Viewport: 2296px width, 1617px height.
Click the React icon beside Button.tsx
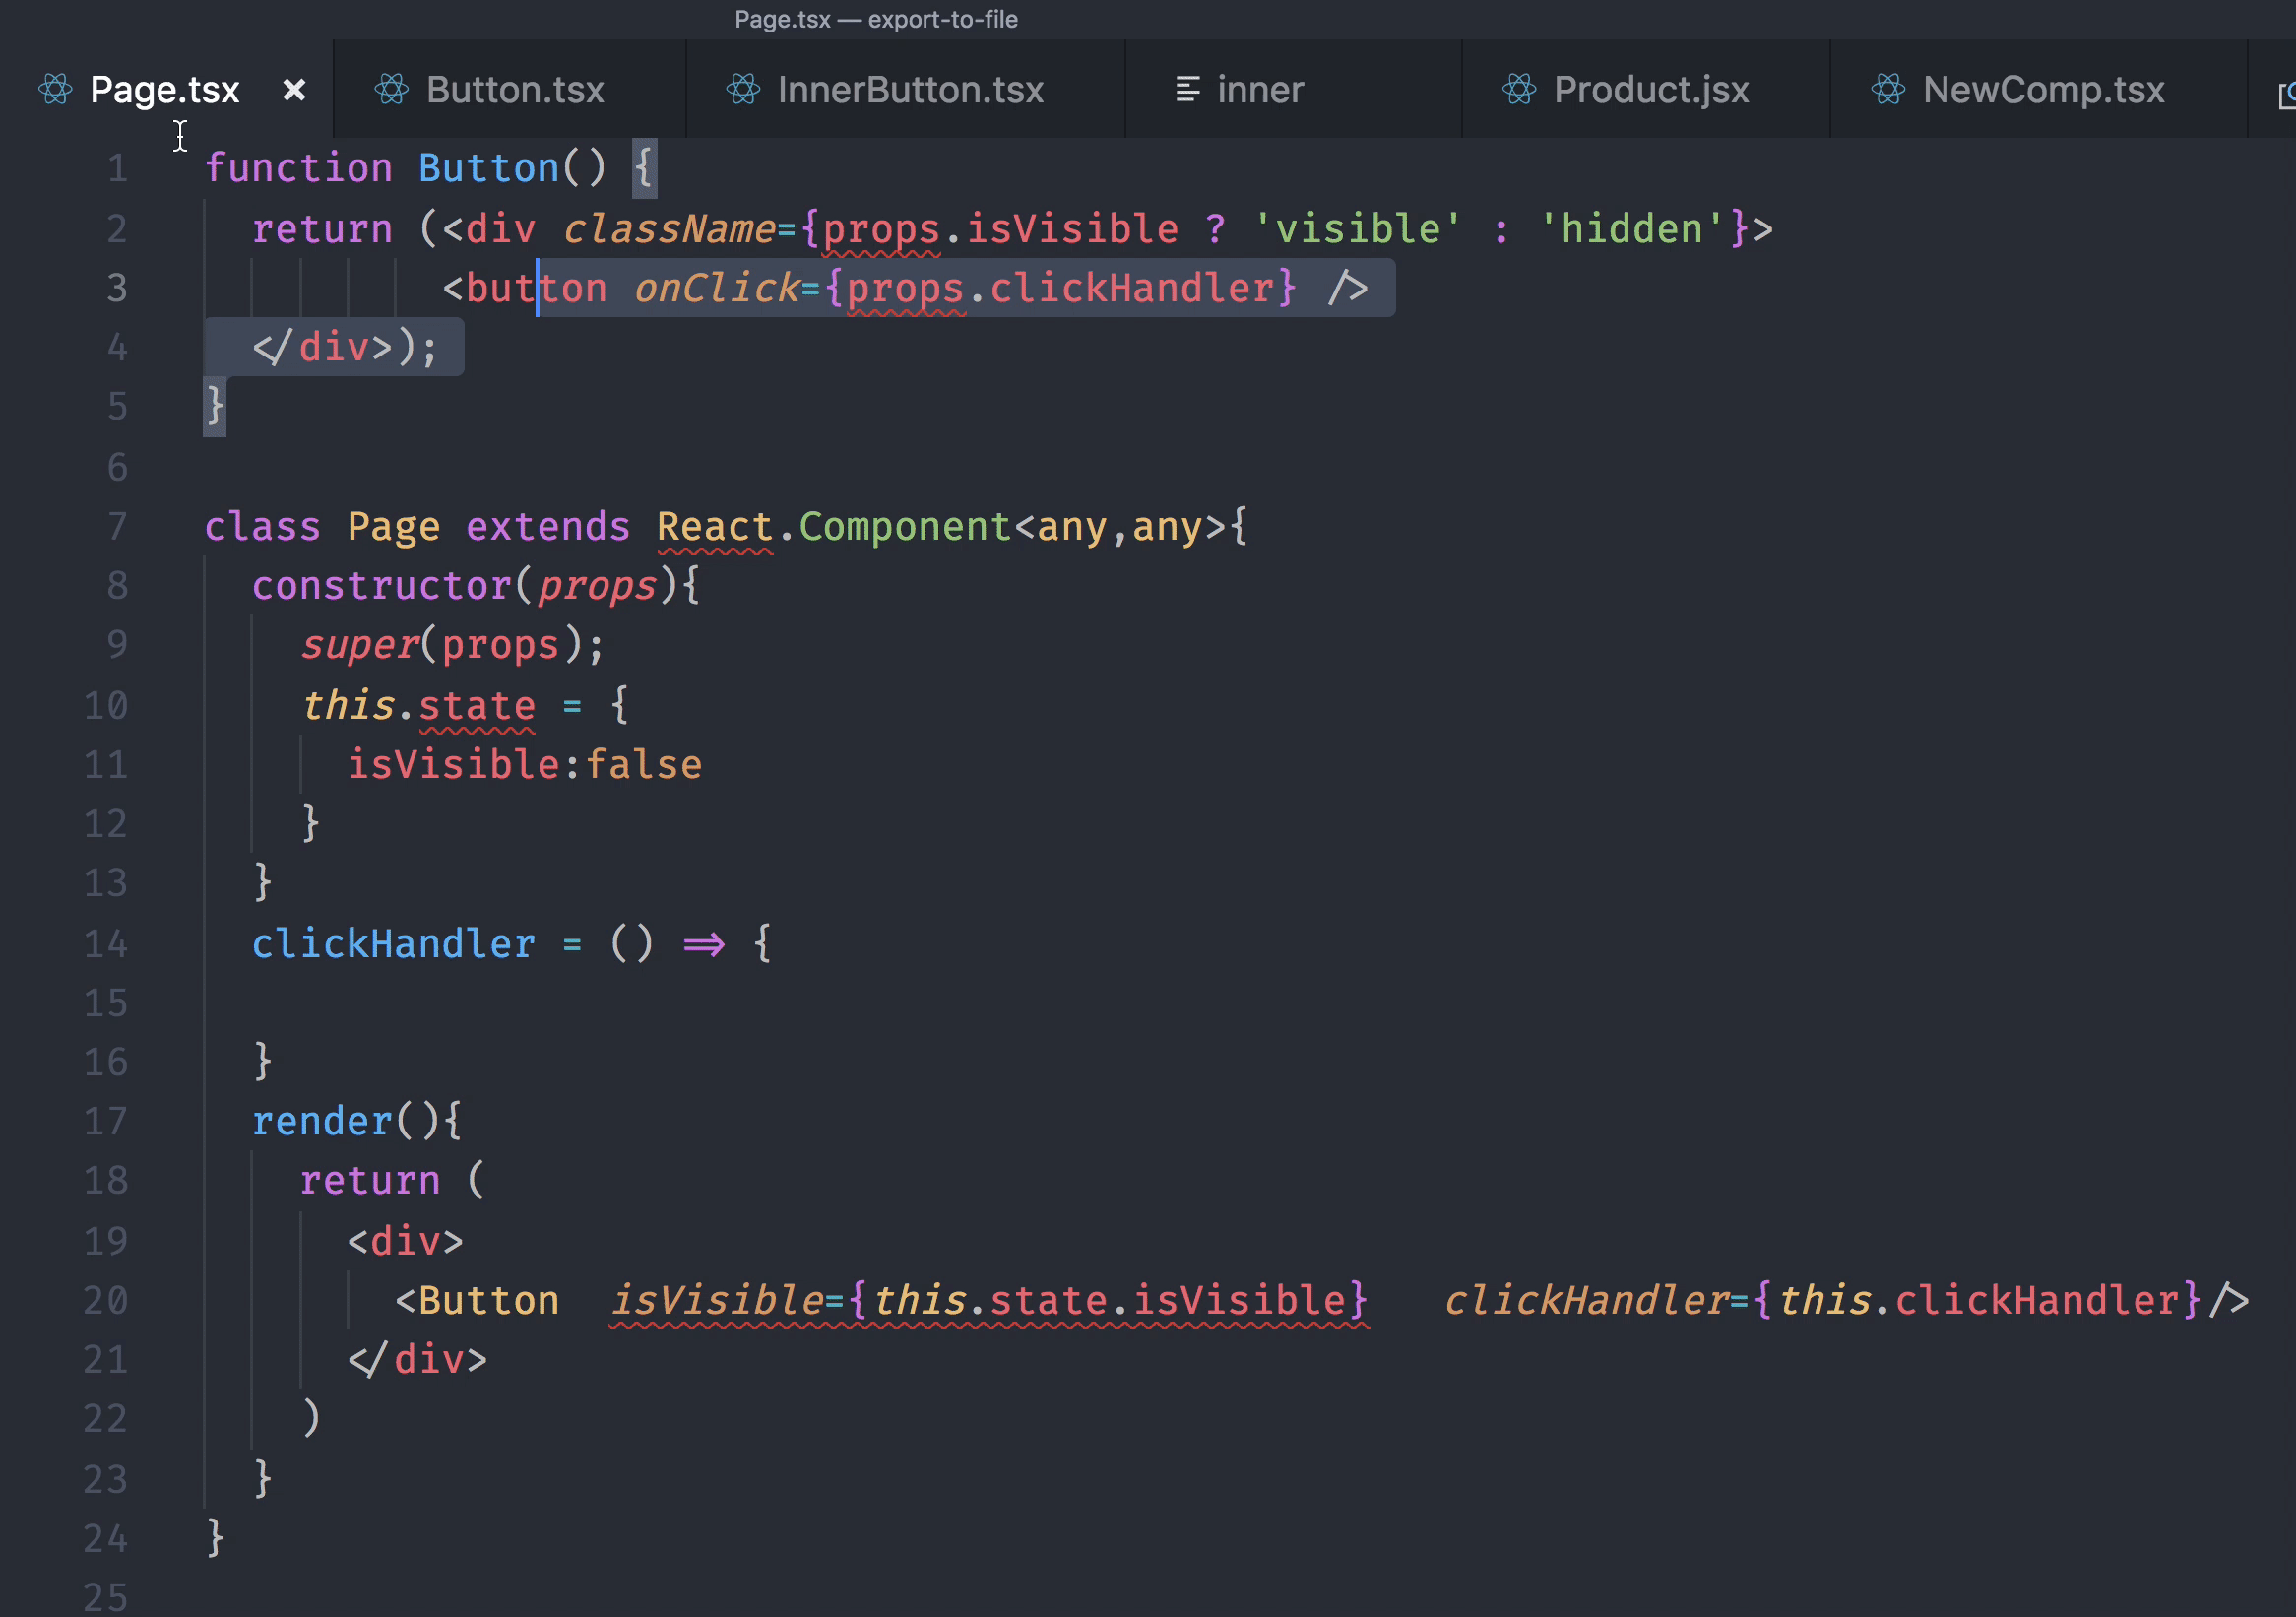point(391,90)
